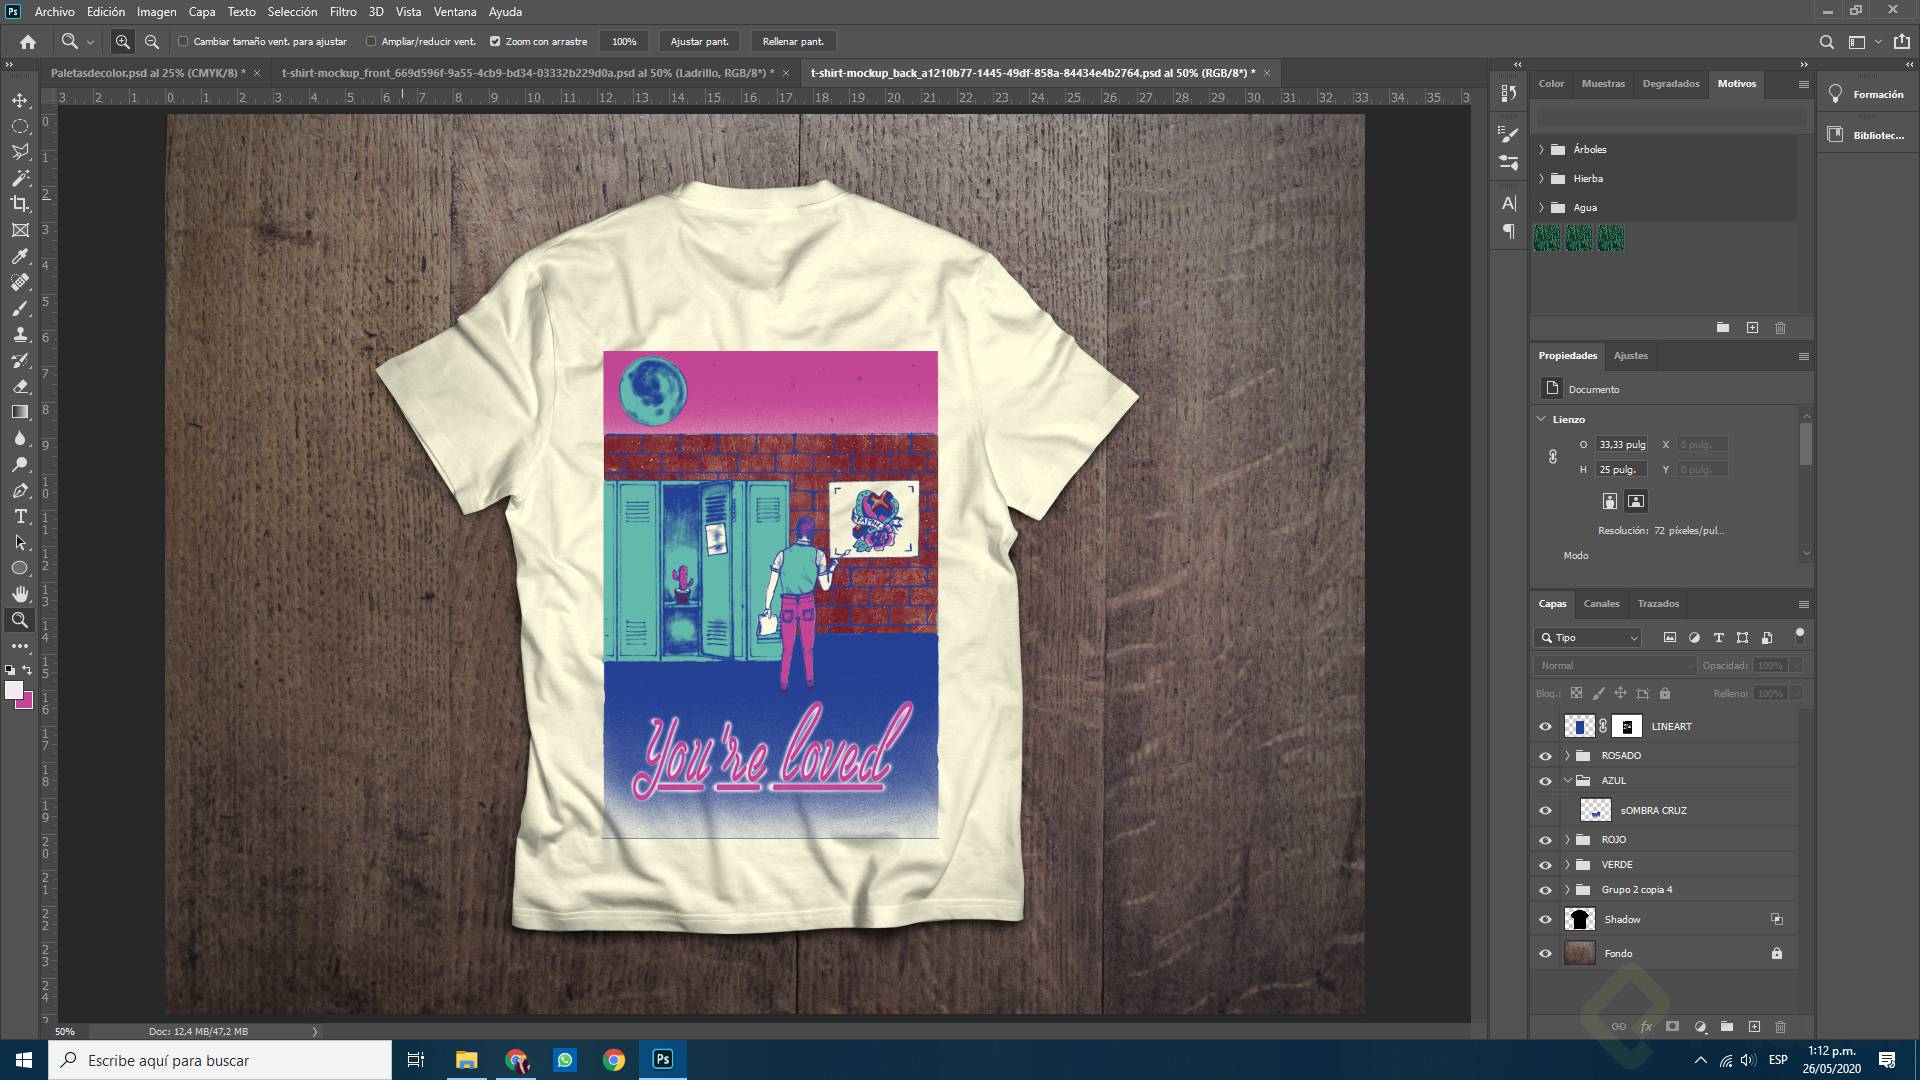The width and height of the screenshot is (1920, 1080).
Task: Hide the Shadow layer
Action: [1545, 920]
